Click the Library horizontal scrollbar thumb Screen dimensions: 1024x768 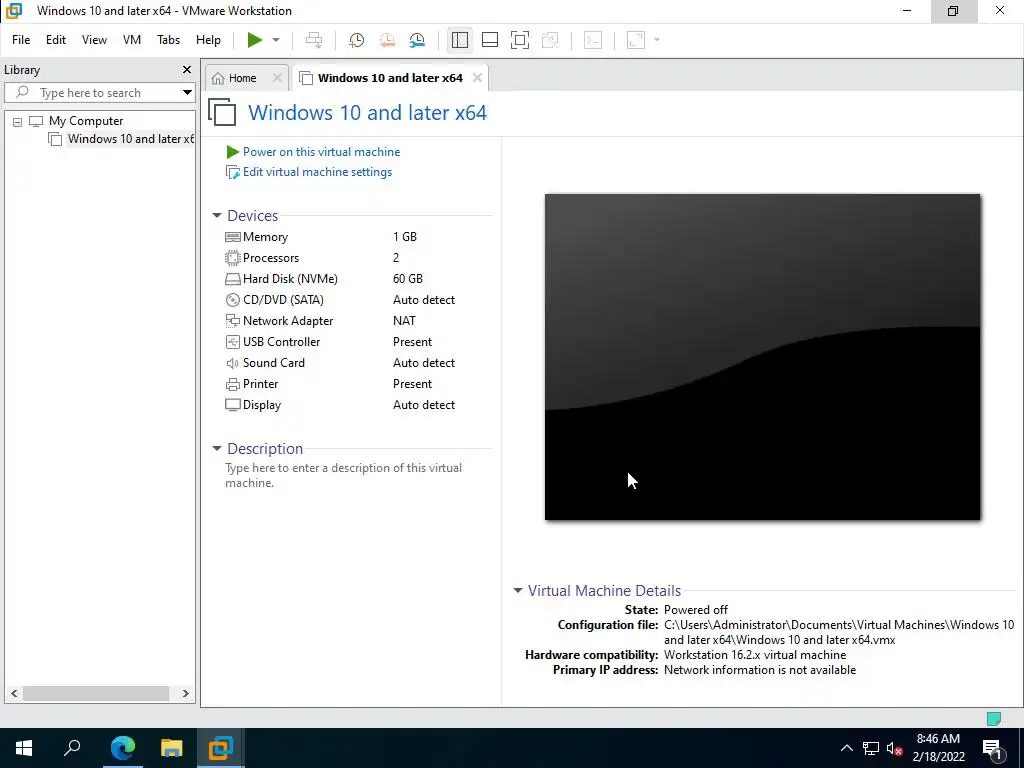(x=96, y=694)
